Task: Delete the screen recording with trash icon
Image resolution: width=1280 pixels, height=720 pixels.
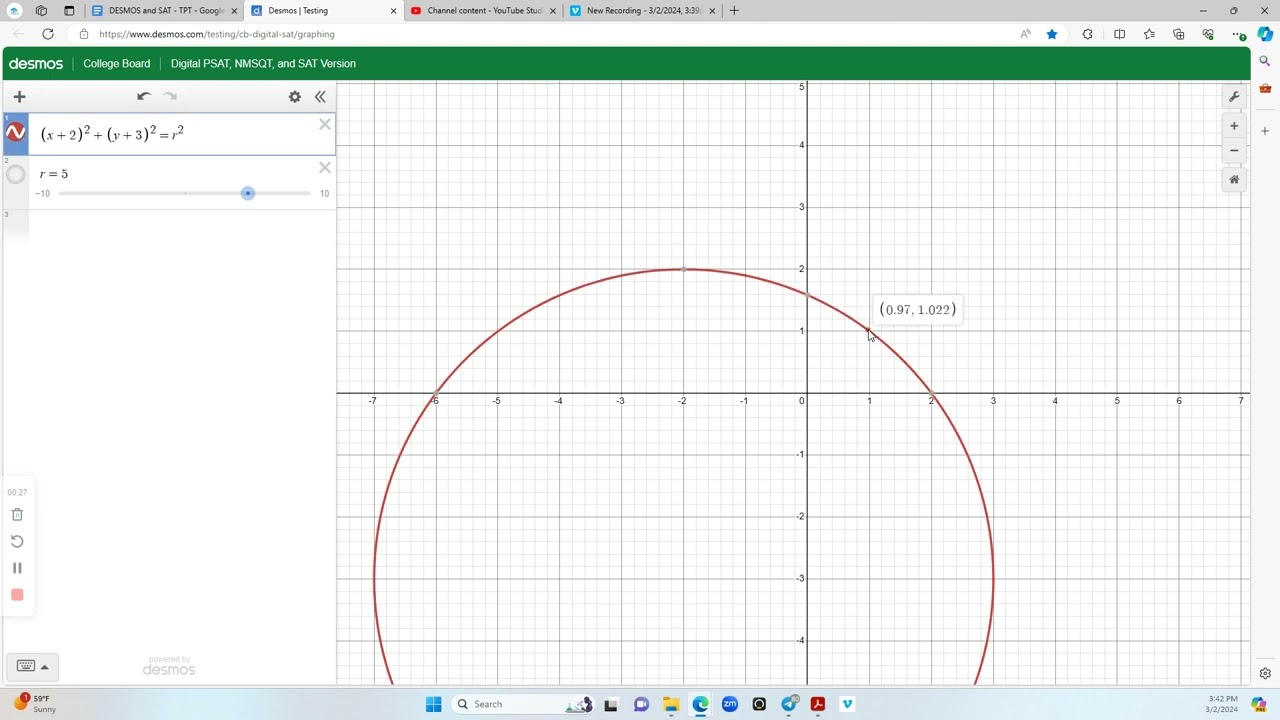Action: tap(17, 515)
